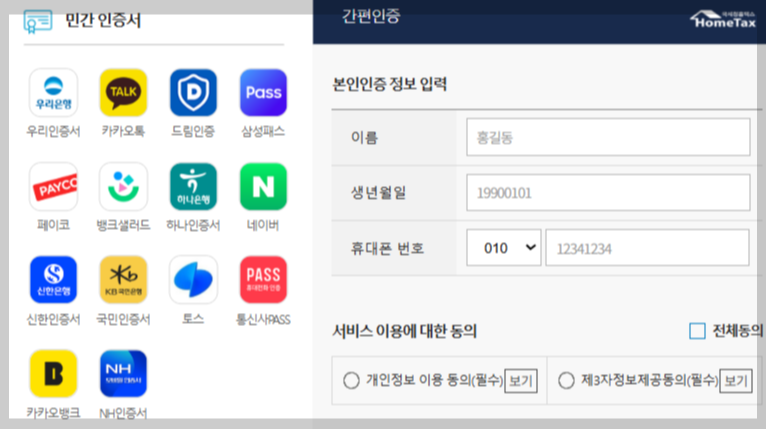Select the 우리인증서 bank icon
The height and width of the screenshot is (429, 766).
click(x=53, y=93)
